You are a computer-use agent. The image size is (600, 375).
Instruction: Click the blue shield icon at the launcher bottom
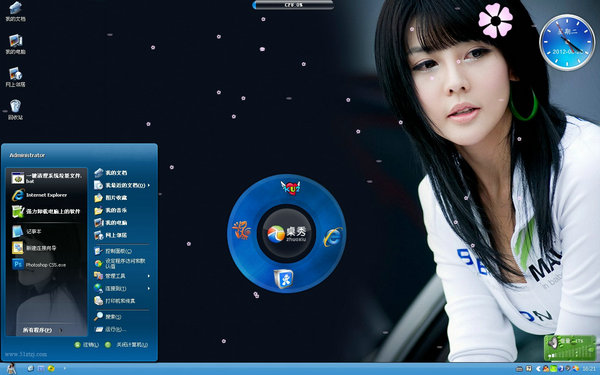pyautogui.click(x=284, y=279)
